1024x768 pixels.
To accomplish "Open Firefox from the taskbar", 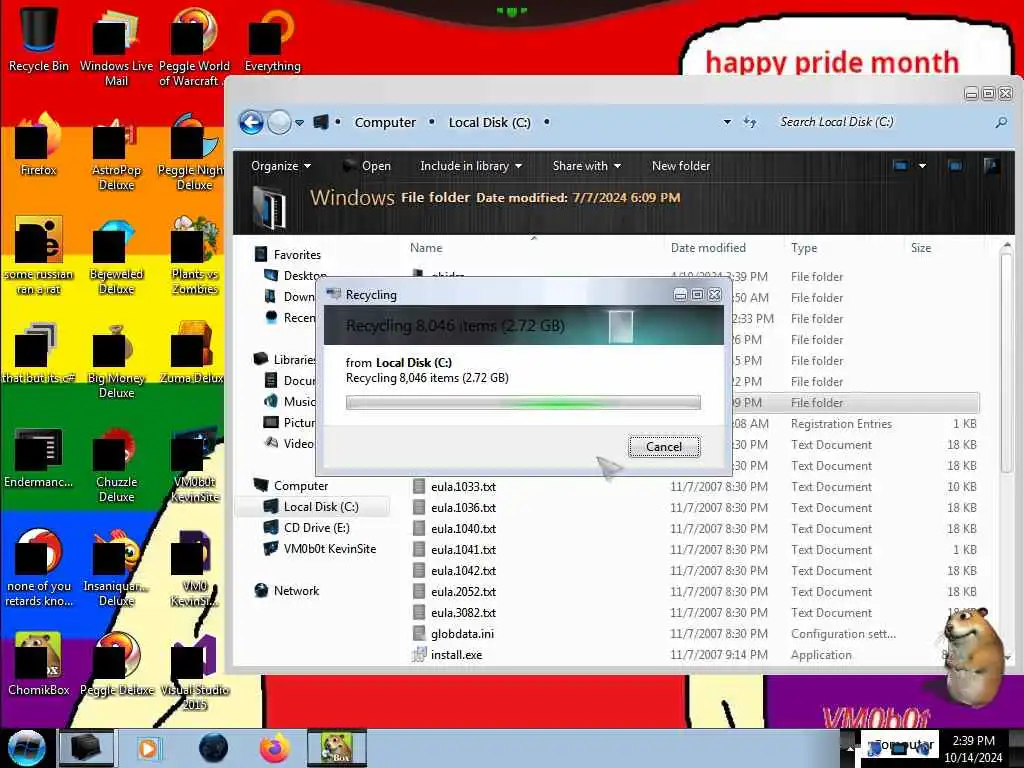I will (275, 748).
